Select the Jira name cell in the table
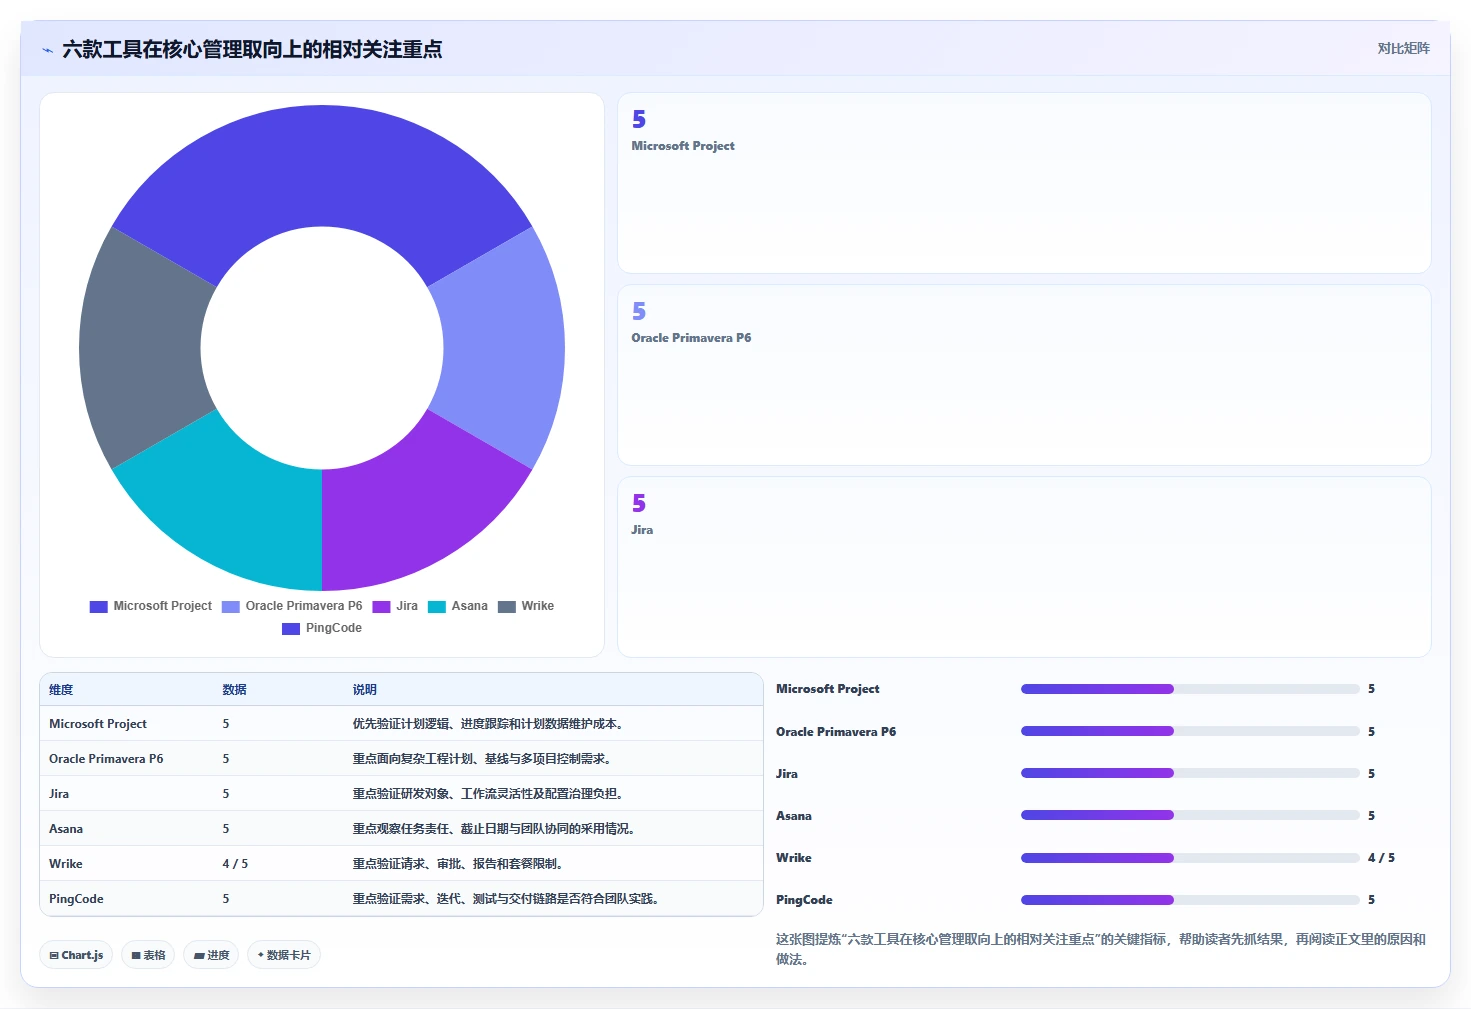This screenshot has width=1471, height=1009. pos(59,794)
